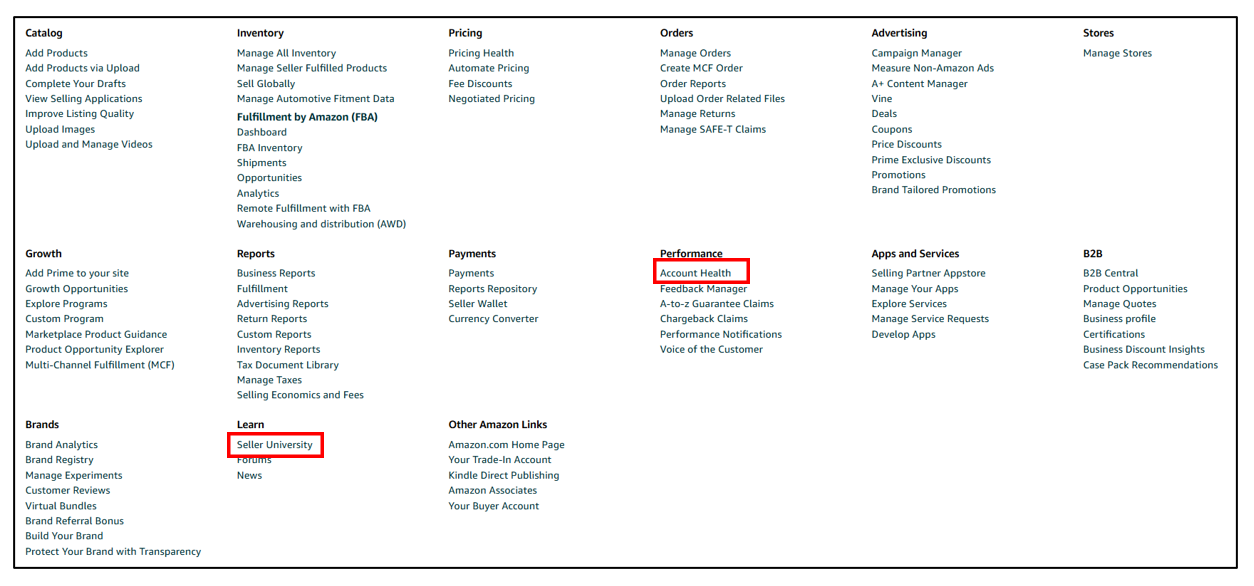
Task: Open Account Health under Performance
Action: pos(696,273)
